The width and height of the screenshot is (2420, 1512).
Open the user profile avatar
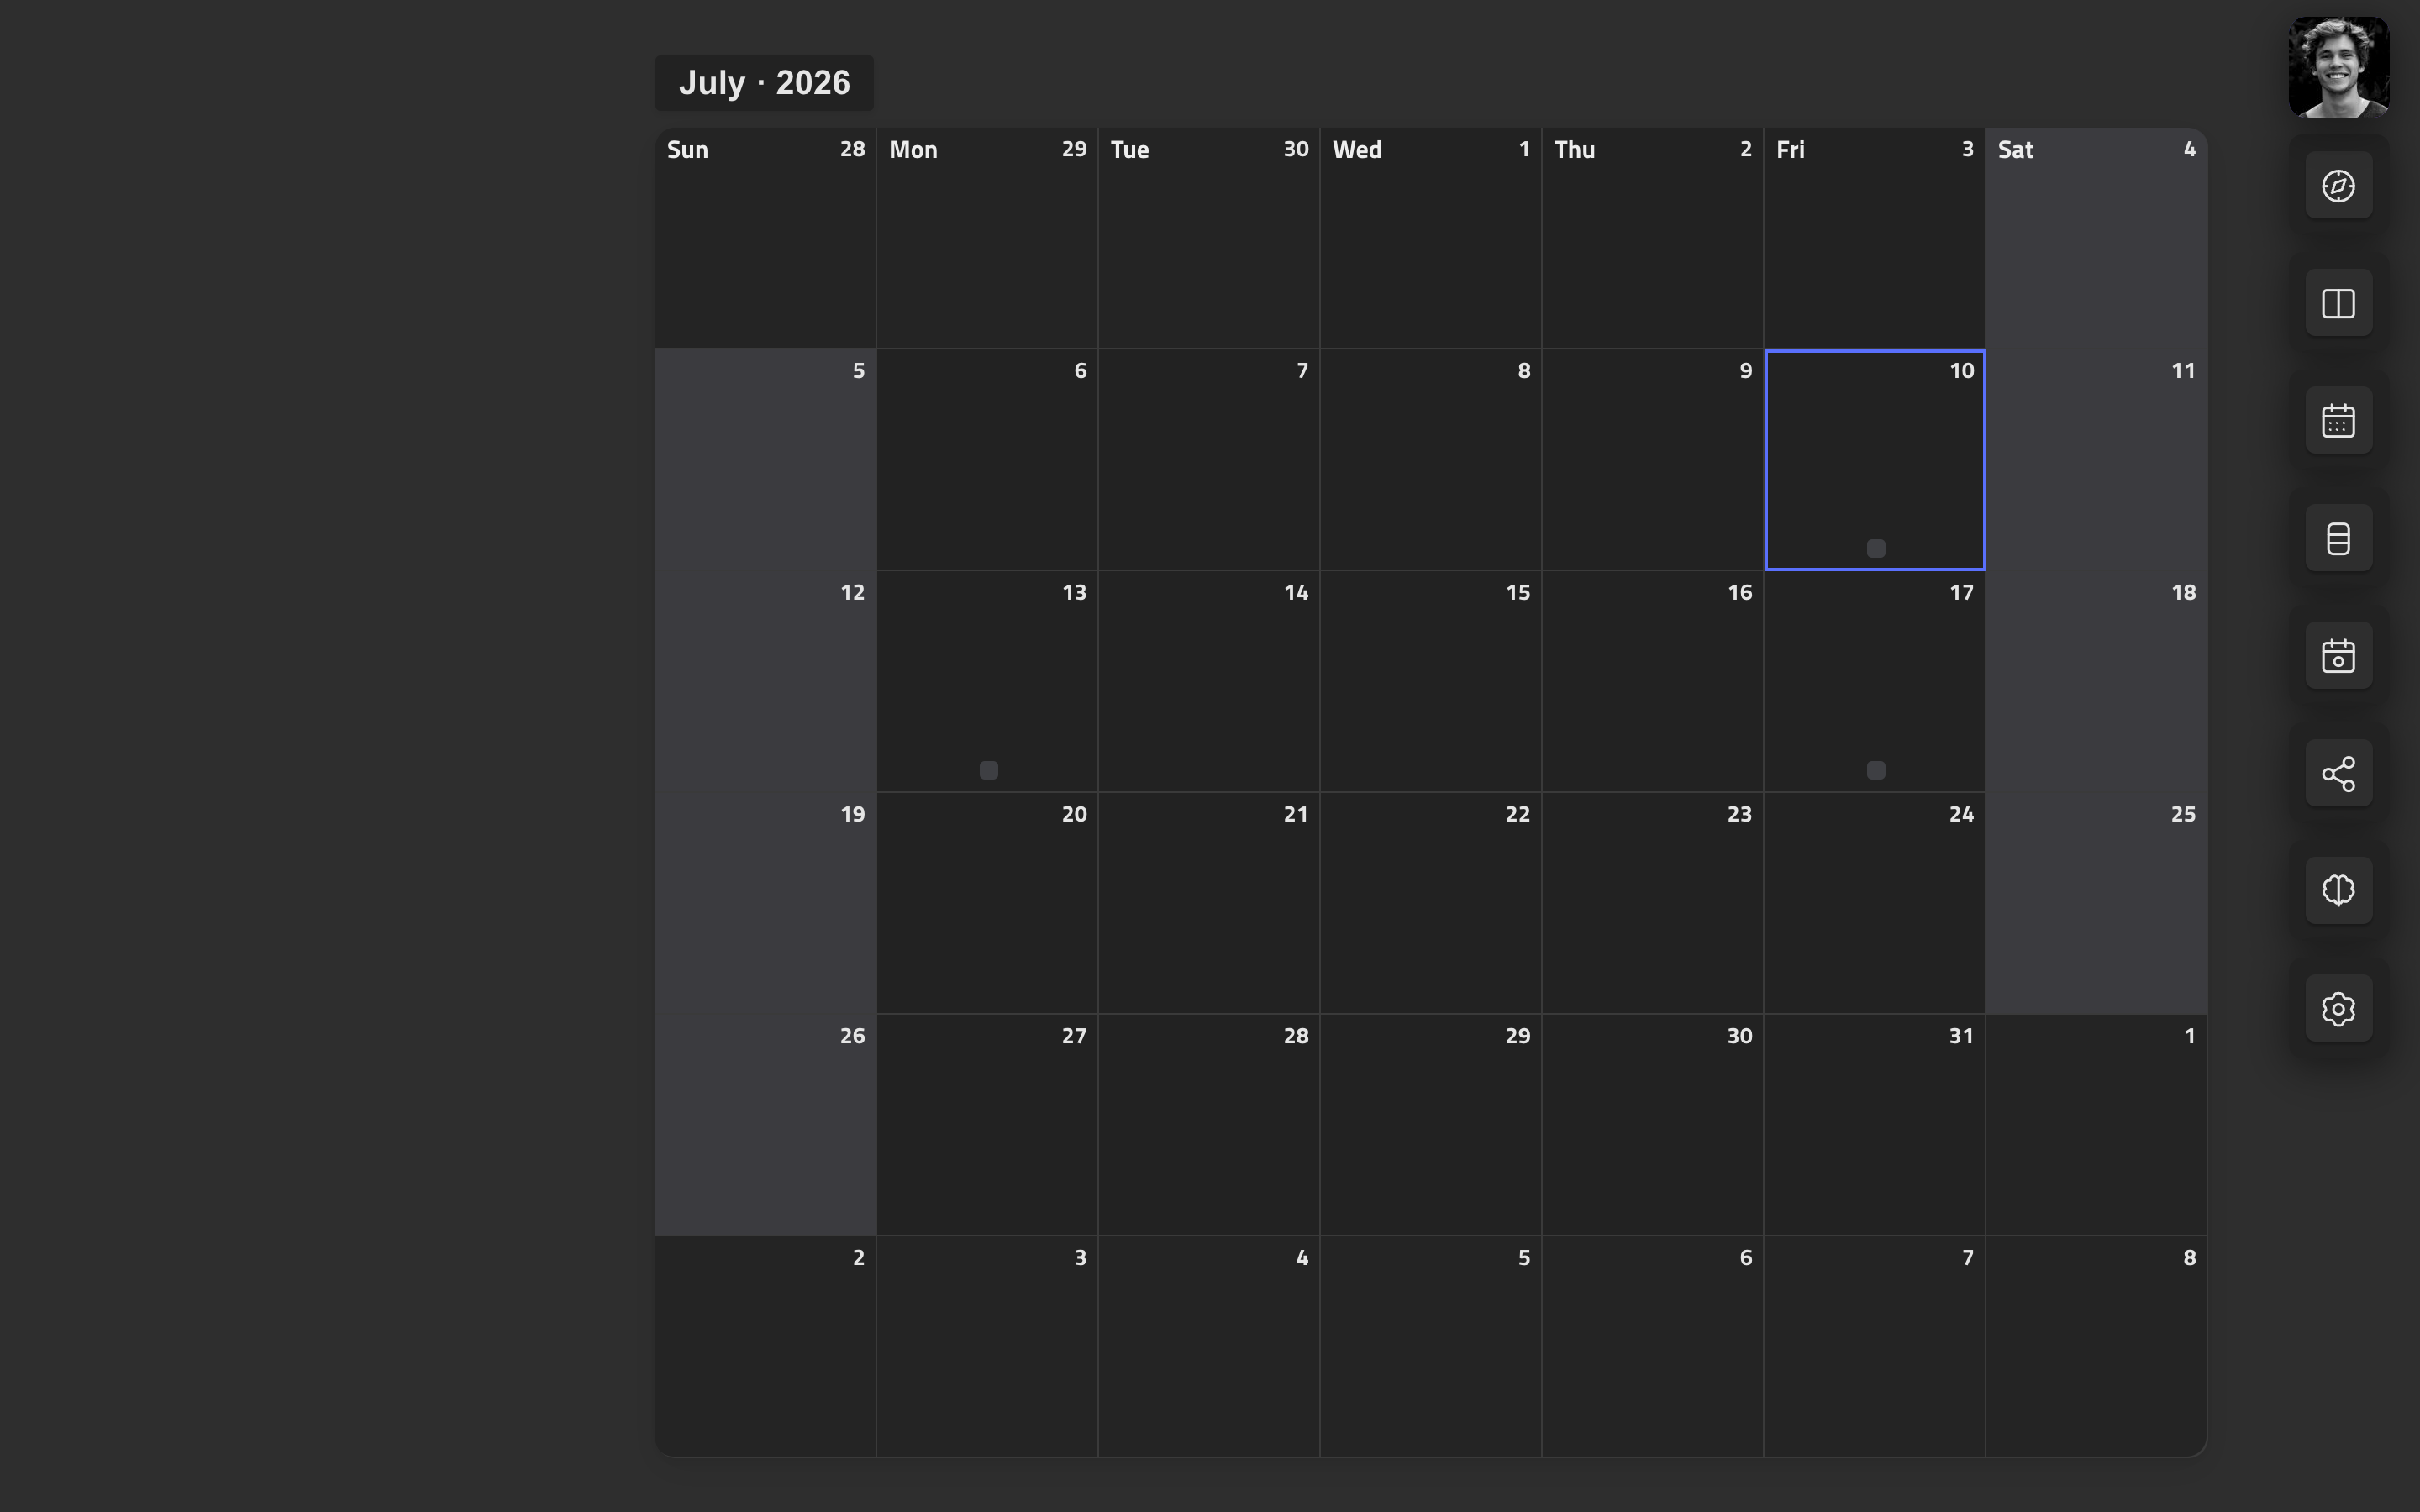(2338, 67)
